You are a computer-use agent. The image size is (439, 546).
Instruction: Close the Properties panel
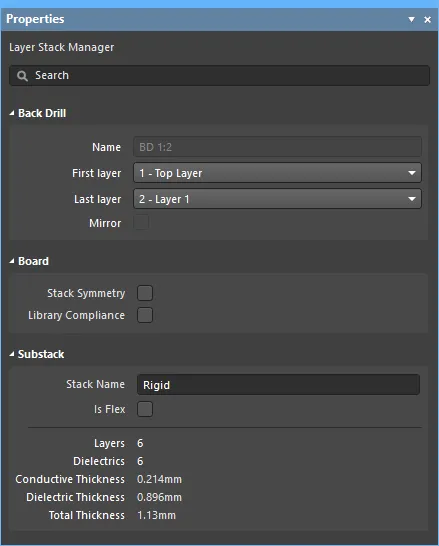(x=428, y=20)
